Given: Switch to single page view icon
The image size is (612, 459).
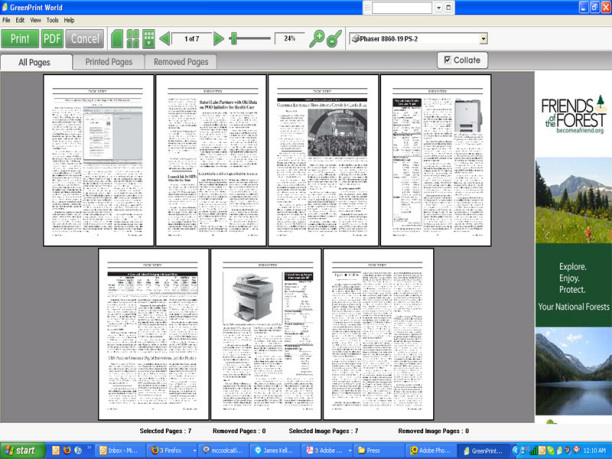Looking at the screenshot, I should click(x=117, y=39).
